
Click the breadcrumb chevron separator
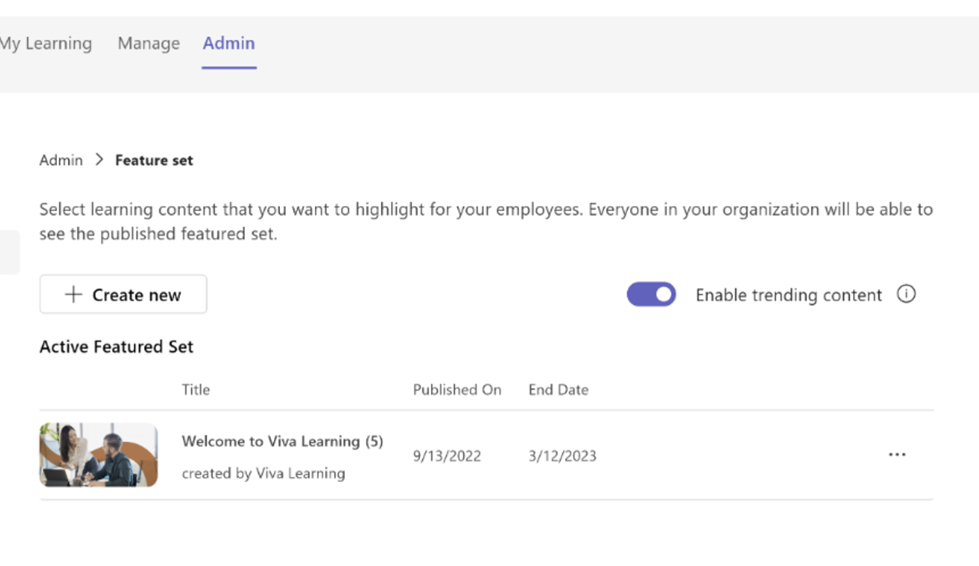point(99,160)
